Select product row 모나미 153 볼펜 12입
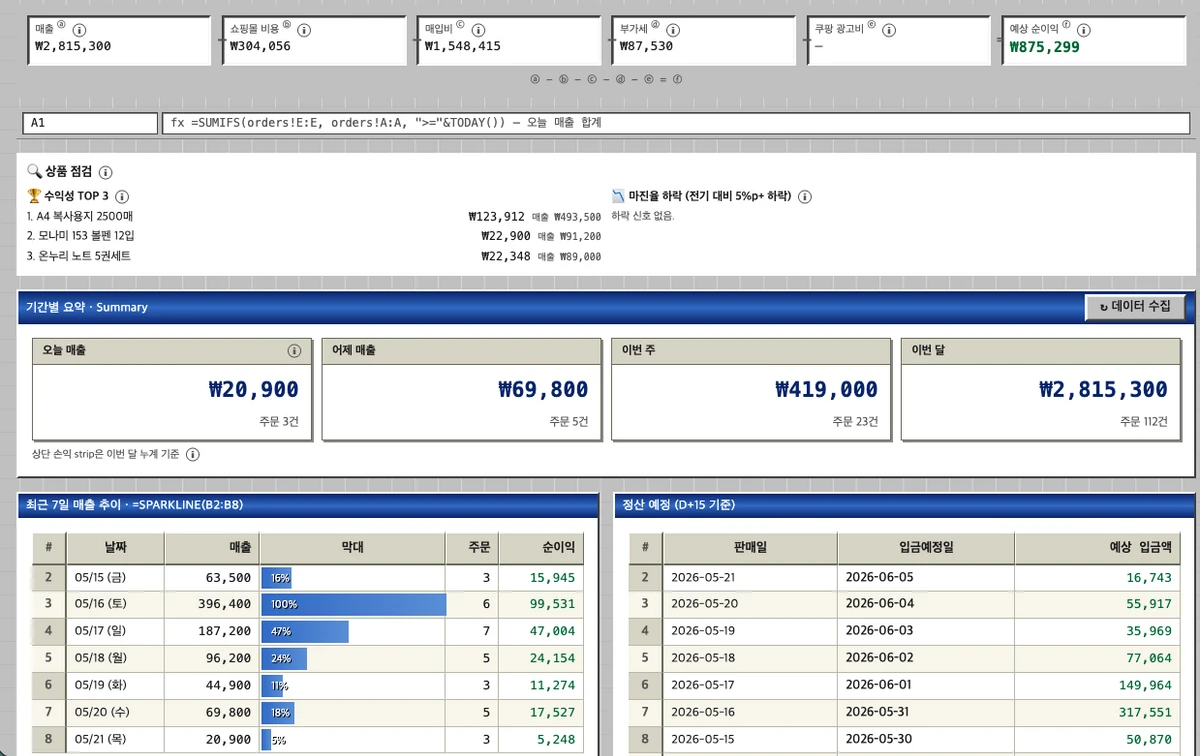 (314, 236)
